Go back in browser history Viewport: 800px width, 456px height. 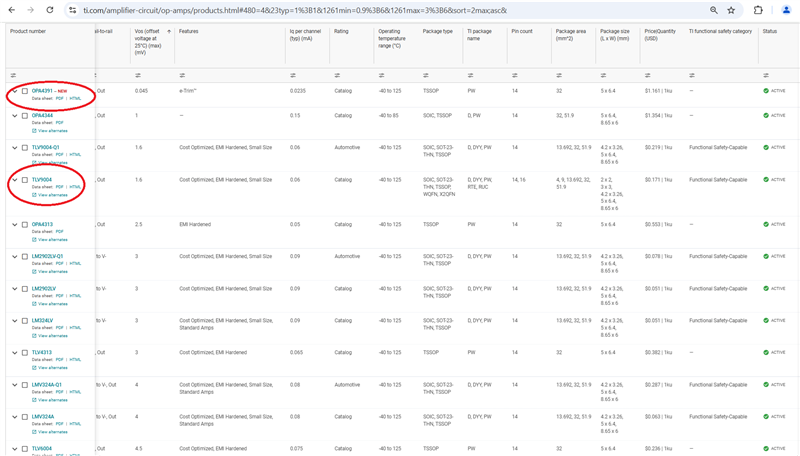click(x=12, y=10)
